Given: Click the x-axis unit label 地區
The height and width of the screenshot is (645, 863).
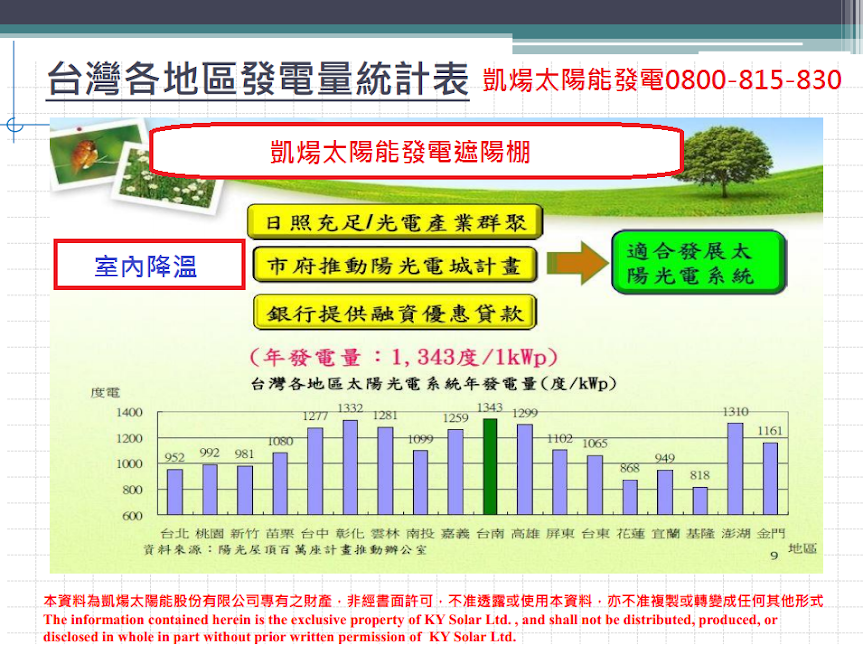Looking at the screenshot, I should pos(802,548).
